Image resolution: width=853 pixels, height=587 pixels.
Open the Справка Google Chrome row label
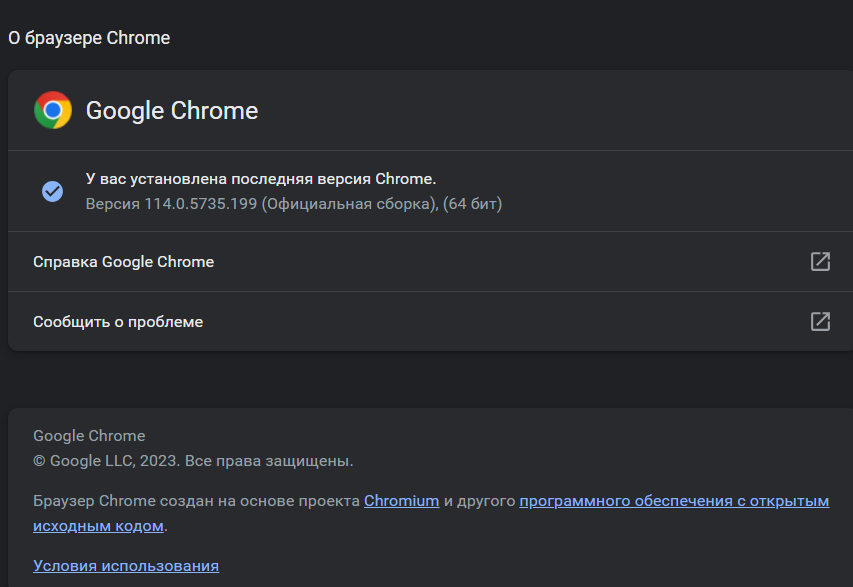click(x=123, y=262)
